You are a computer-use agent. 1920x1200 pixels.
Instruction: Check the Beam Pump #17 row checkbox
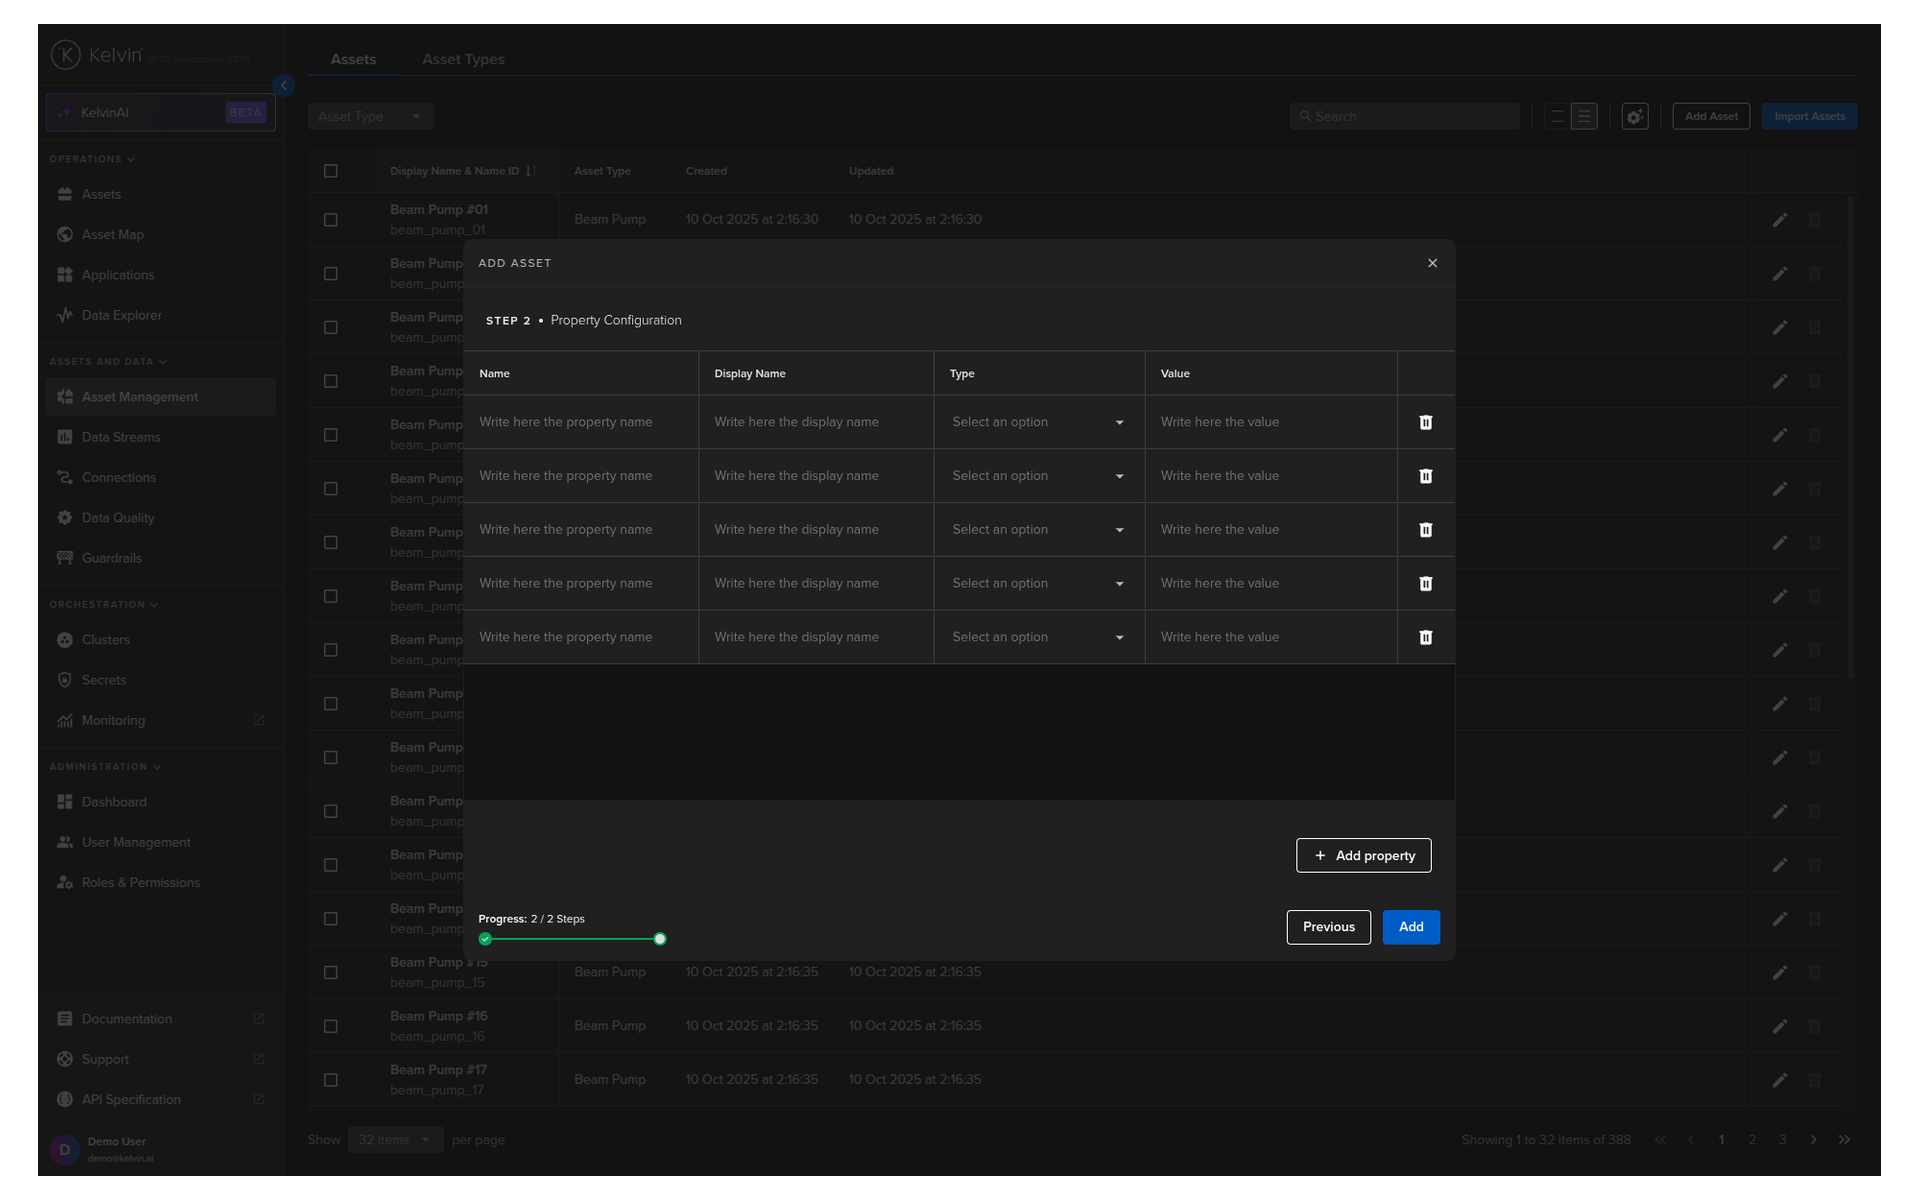point(331,1080)
